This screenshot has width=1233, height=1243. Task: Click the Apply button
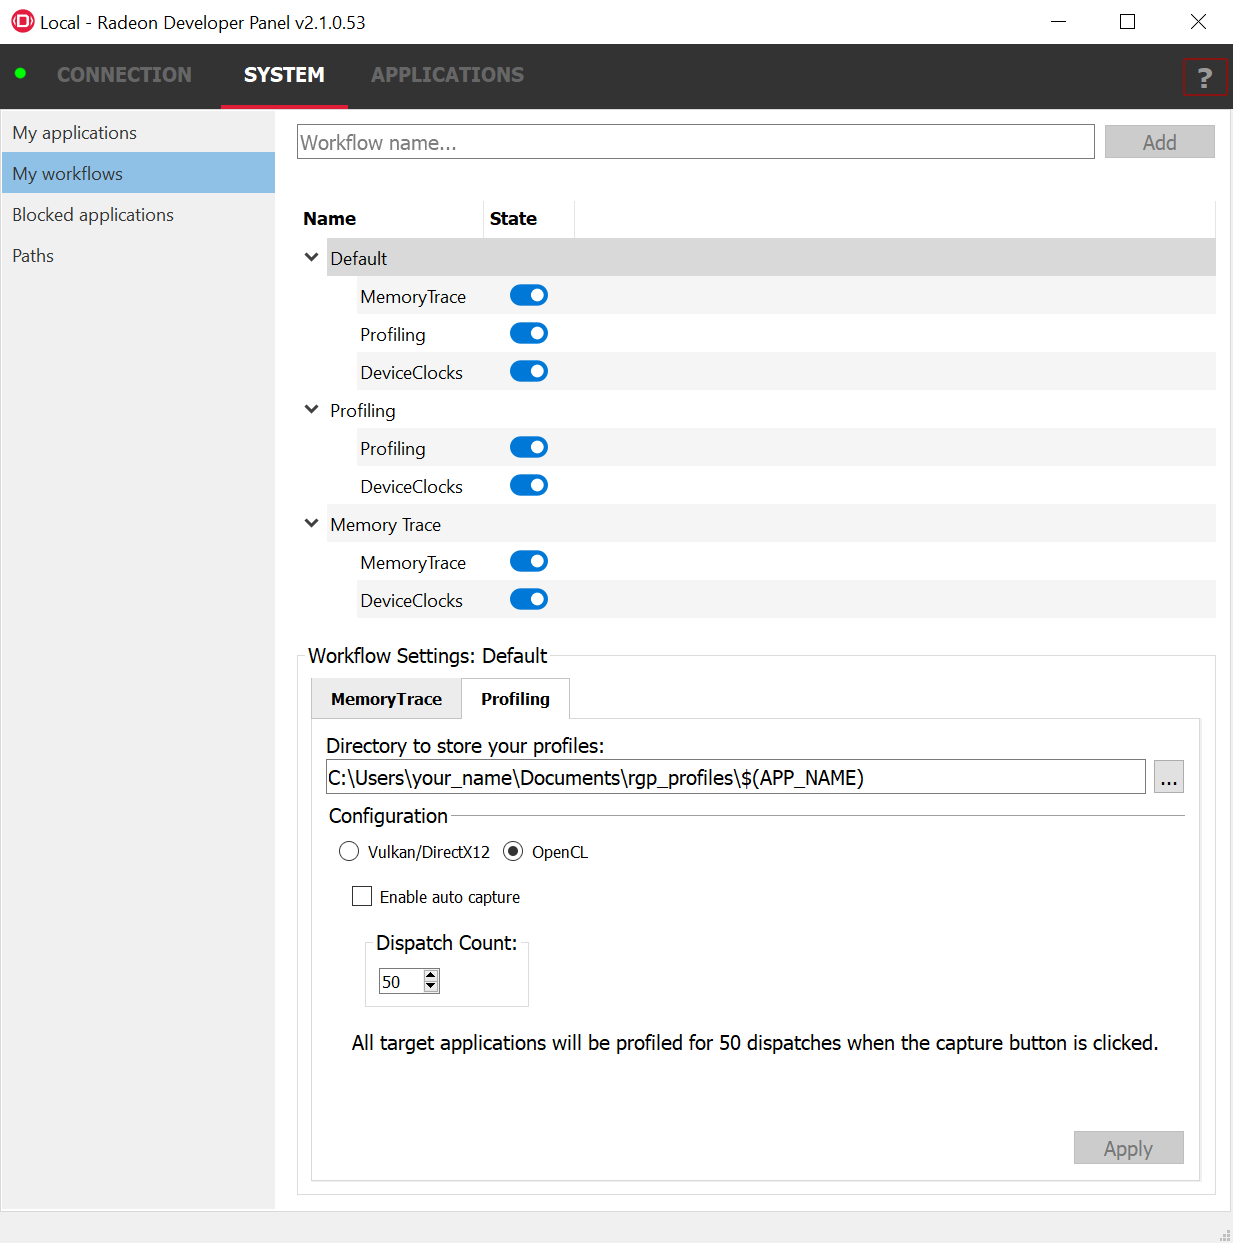pyautogui.click(x=1128, y=1148)
